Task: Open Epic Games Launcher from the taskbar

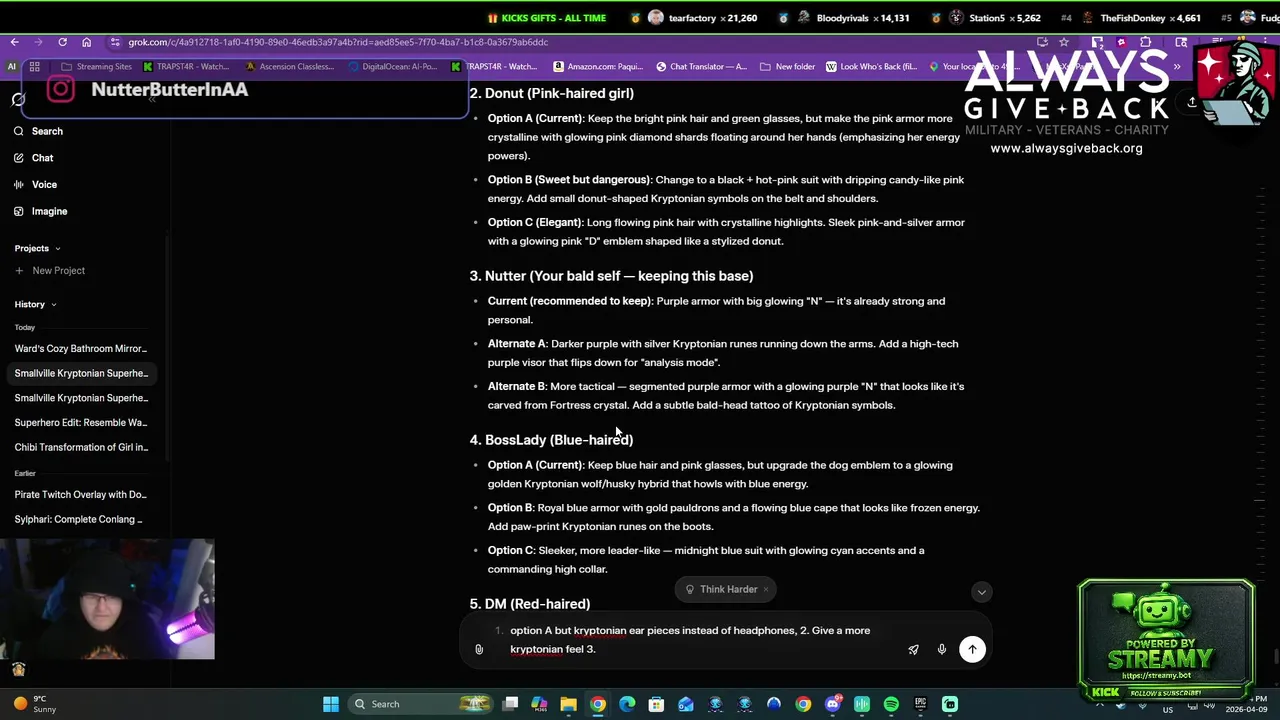Action: [x=920, y=704]
